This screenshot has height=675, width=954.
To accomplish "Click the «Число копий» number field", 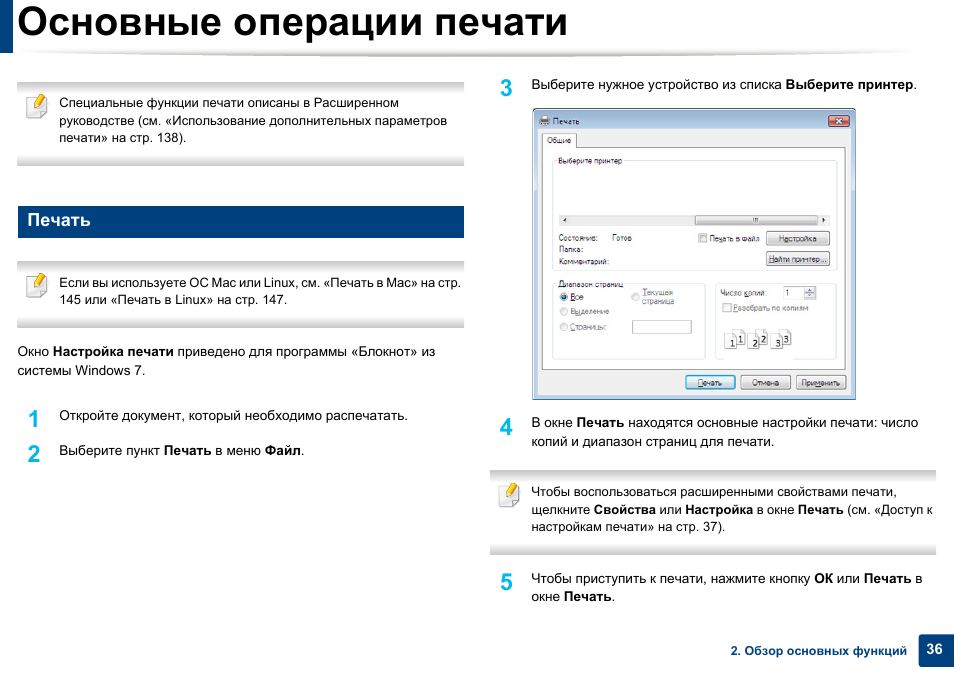I will (x=793, y=293).
